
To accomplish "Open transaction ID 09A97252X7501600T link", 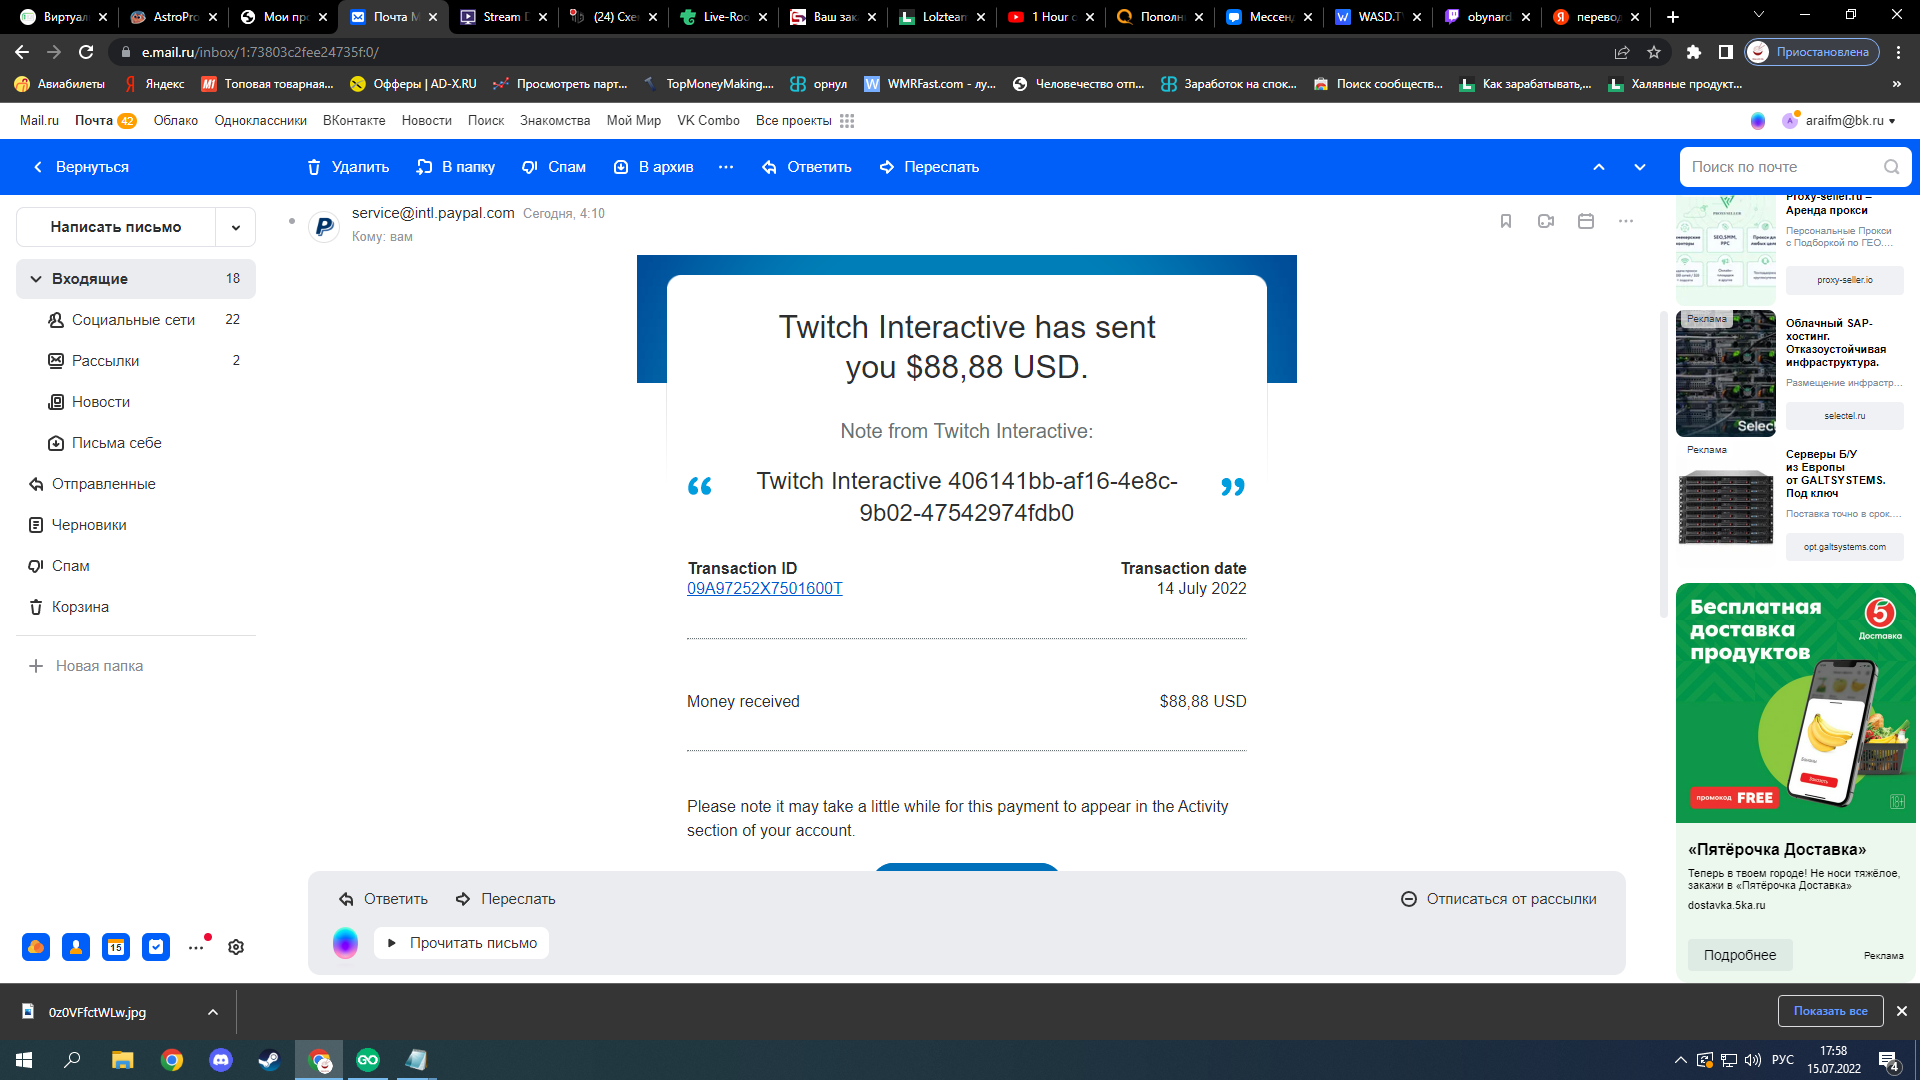I will click(765, 589).
